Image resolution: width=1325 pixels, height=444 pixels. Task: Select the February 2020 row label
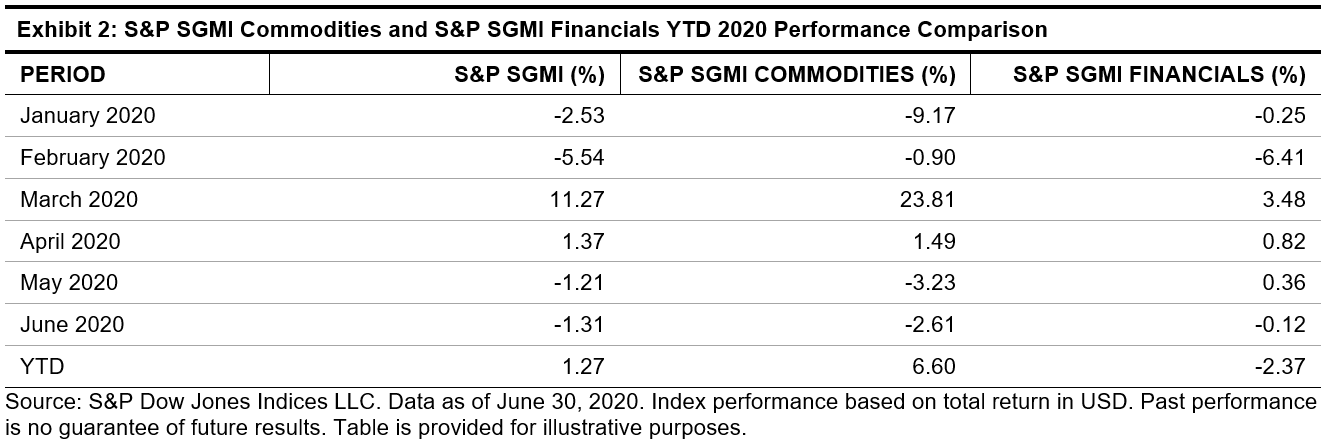(x=93, y=158)
